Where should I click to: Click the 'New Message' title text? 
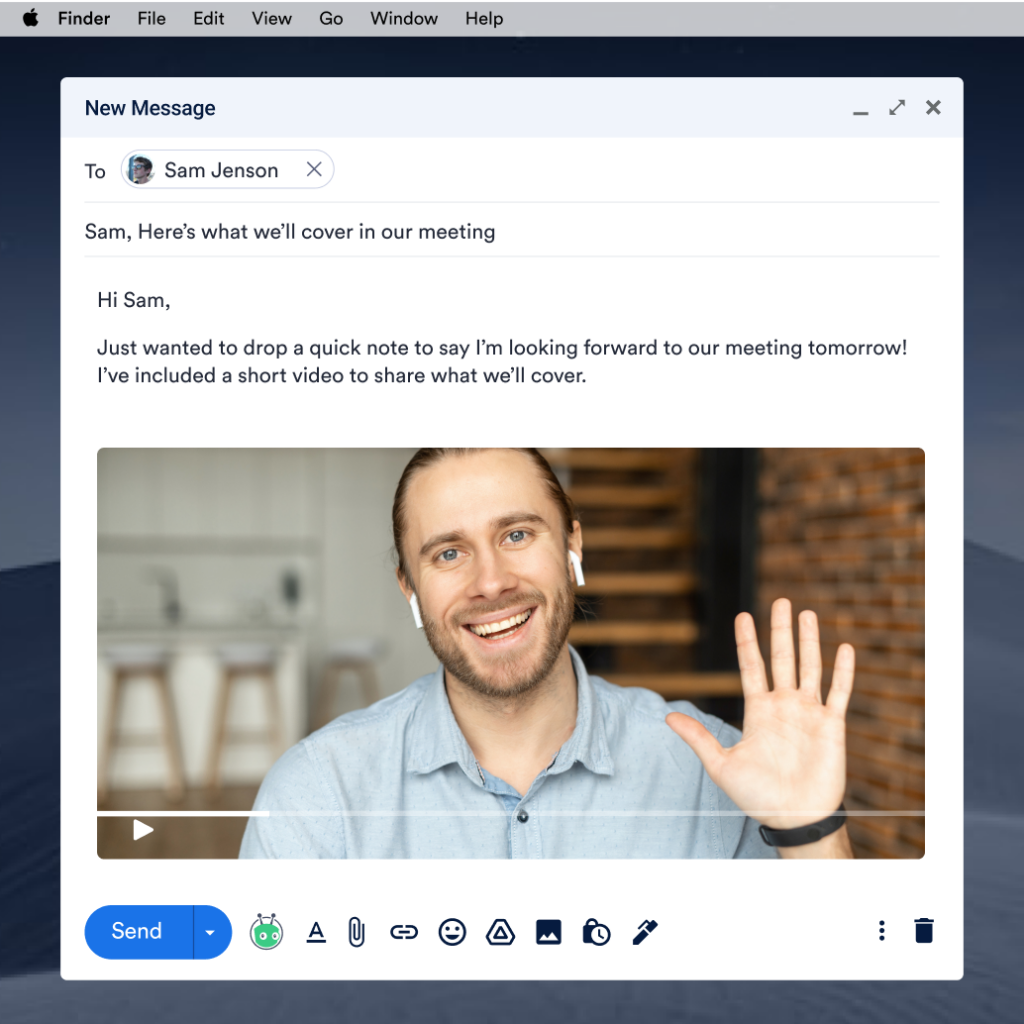pos(150,108)
